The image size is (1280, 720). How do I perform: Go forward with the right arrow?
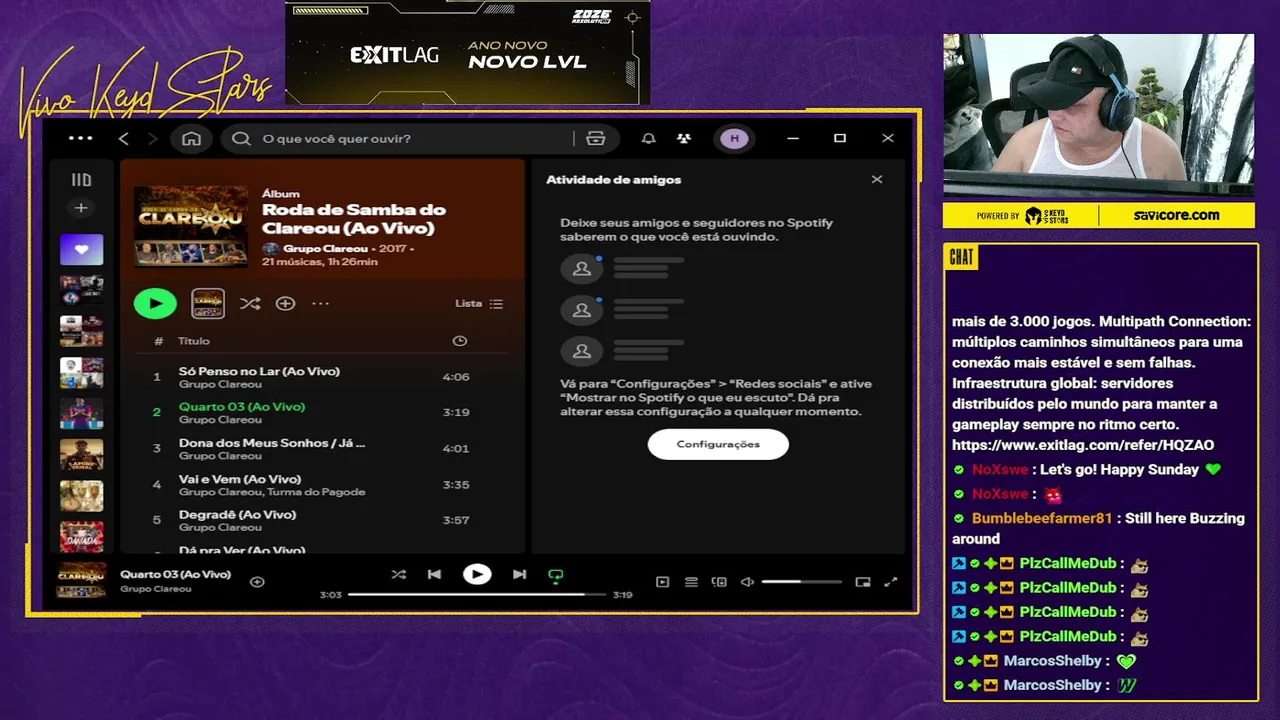coord(152,138)
